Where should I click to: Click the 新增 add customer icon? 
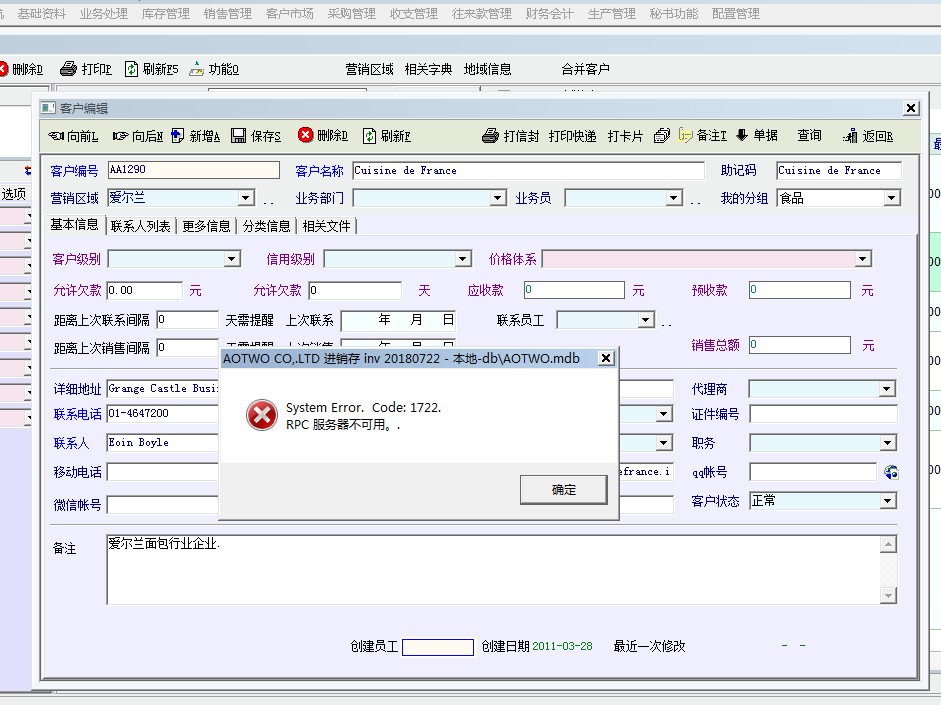(178, 136)
